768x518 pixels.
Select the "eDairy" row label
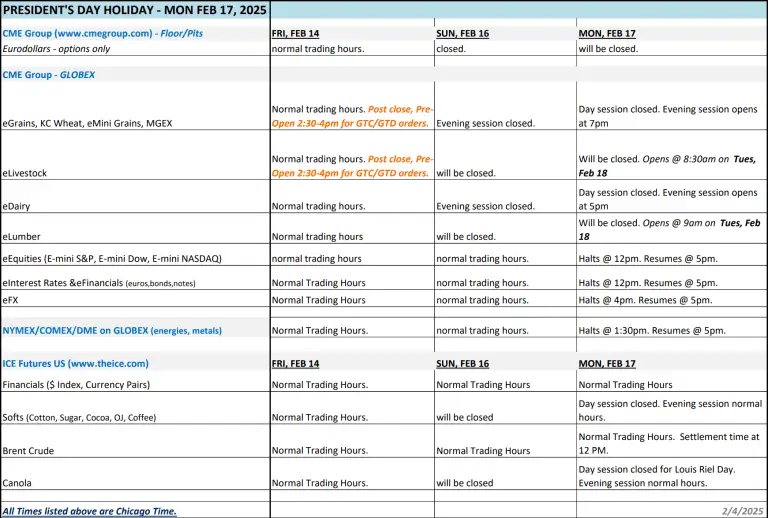(x=16, y=206)
